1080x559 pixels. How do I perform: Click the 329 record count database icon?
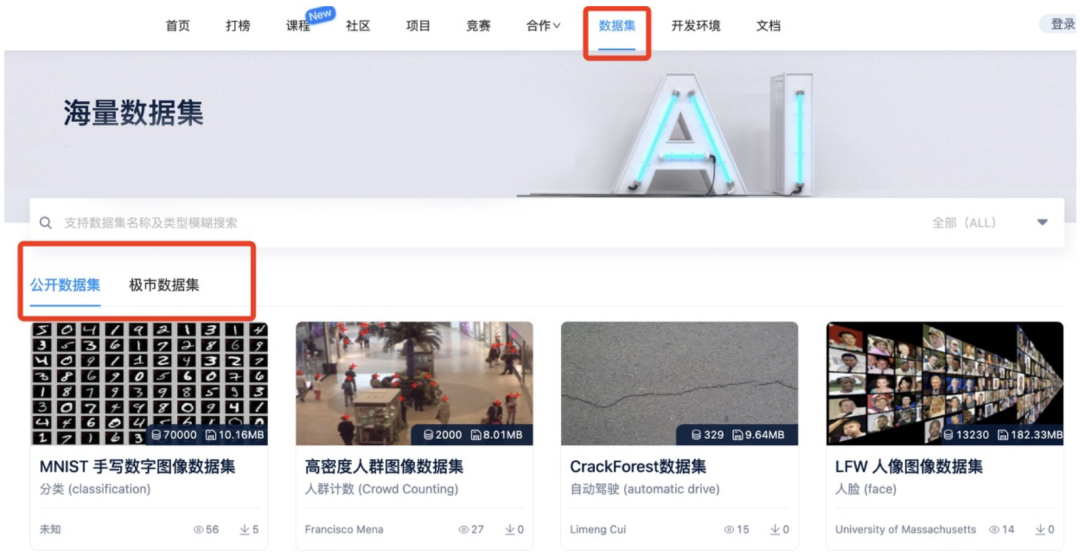[x=697, y=435]
